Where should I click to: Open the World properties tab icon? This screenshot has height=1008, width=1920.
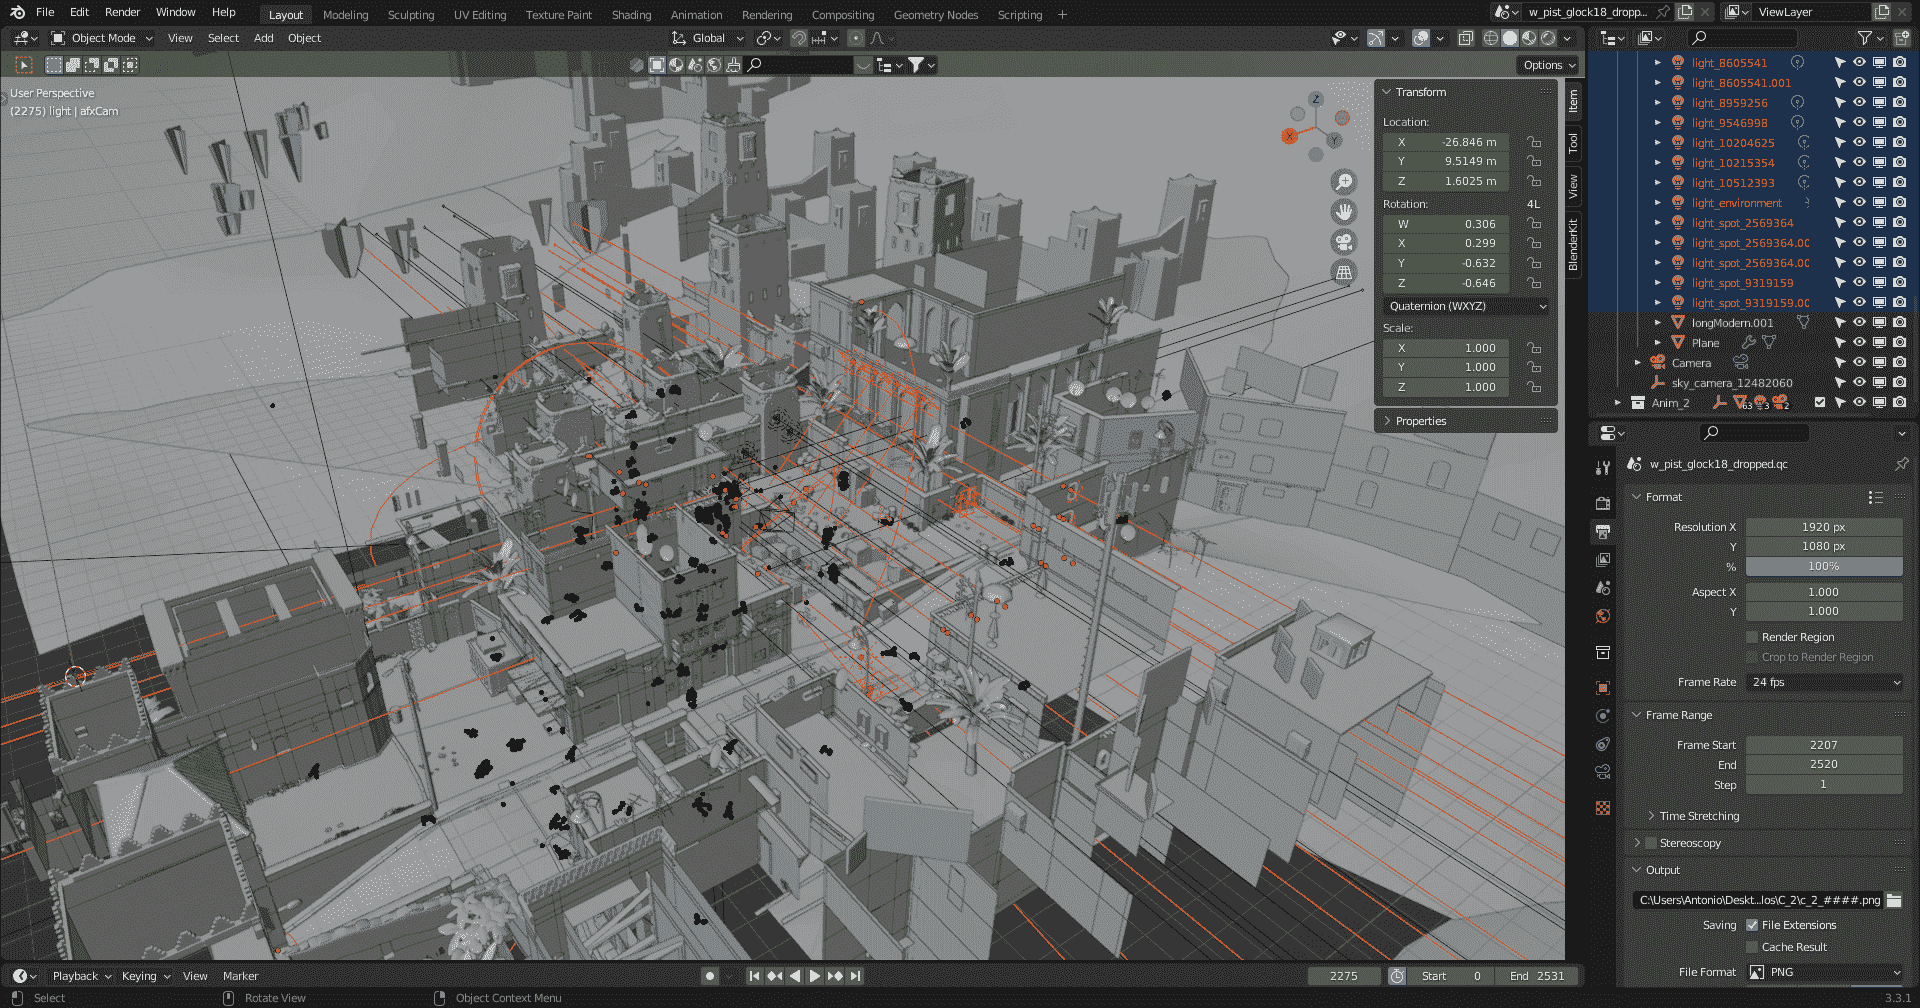click(1603, 616)
